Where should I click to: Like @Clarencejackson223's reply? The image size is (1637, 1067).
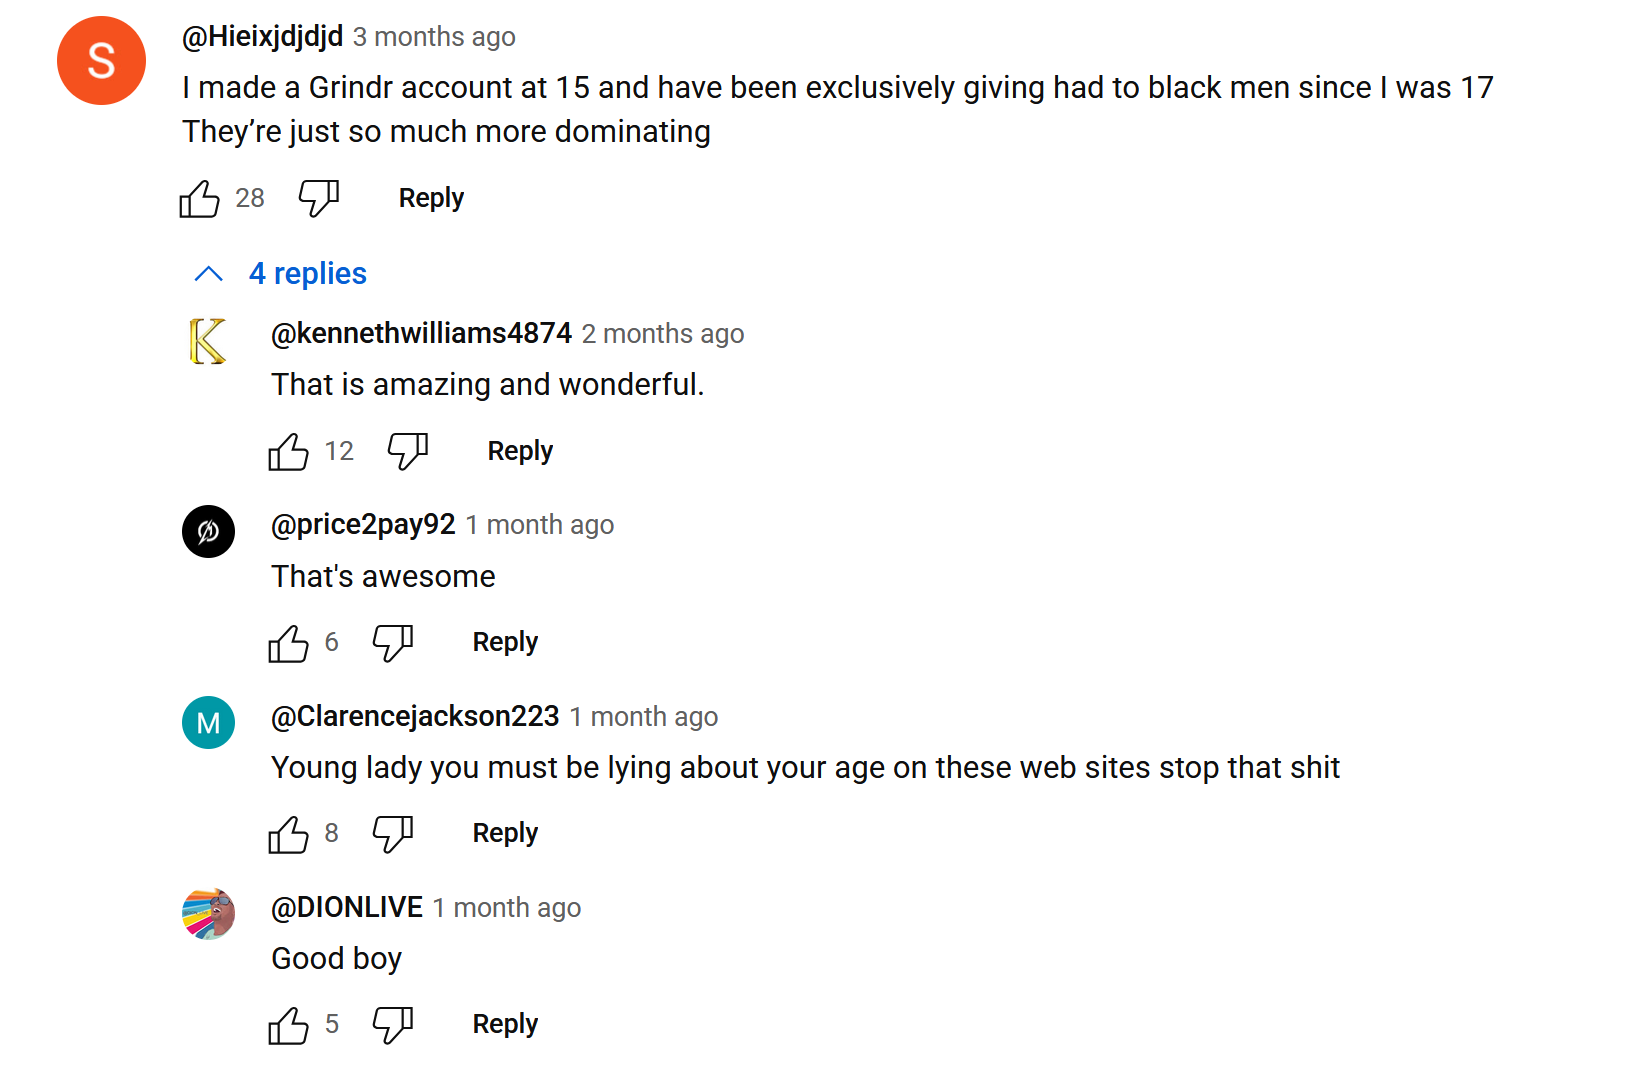(289, 834)
